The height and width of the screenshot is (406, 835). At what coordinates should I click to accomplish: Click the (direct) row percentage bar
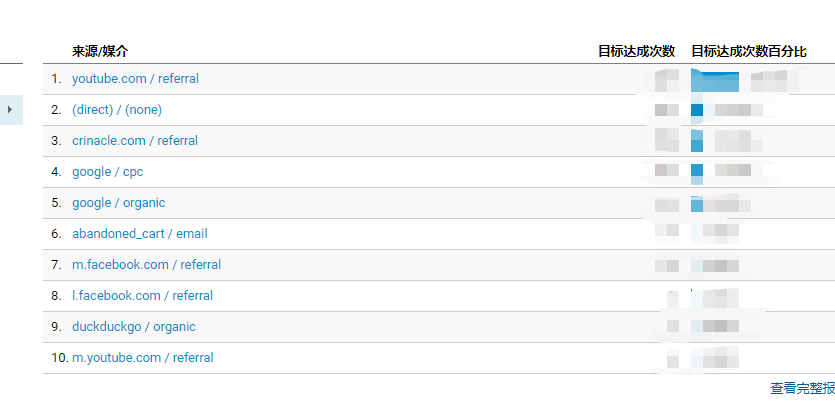(x=697, y=110)
